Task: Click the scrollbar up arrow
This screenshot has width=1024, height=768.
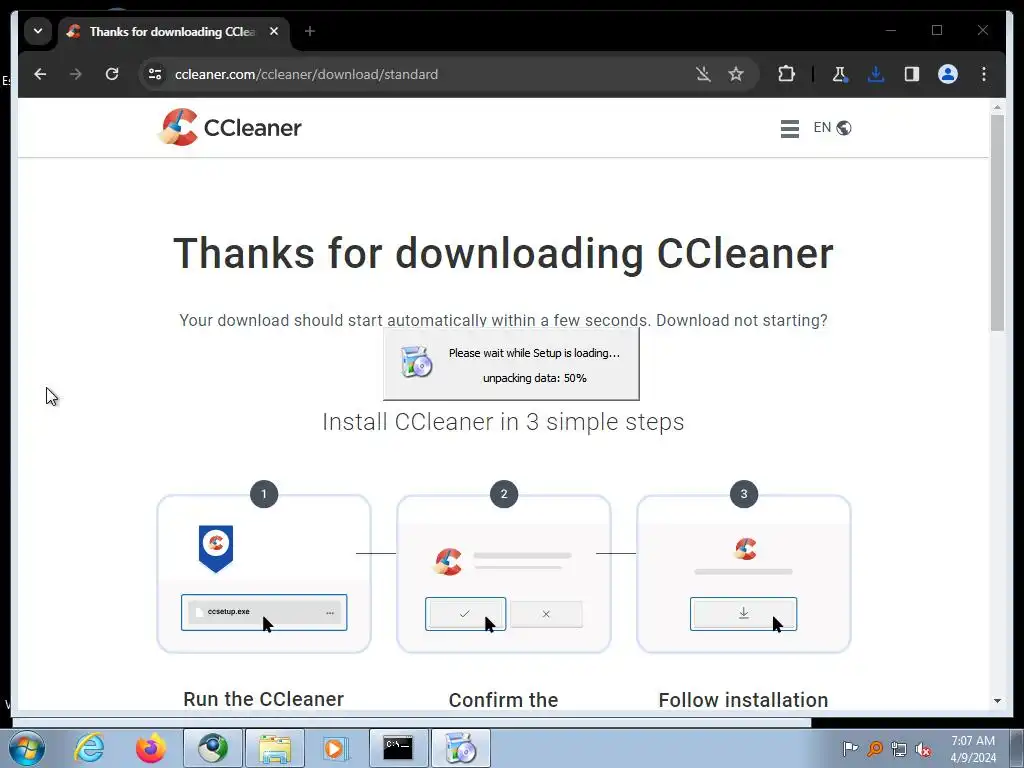Action: point(997,106)
